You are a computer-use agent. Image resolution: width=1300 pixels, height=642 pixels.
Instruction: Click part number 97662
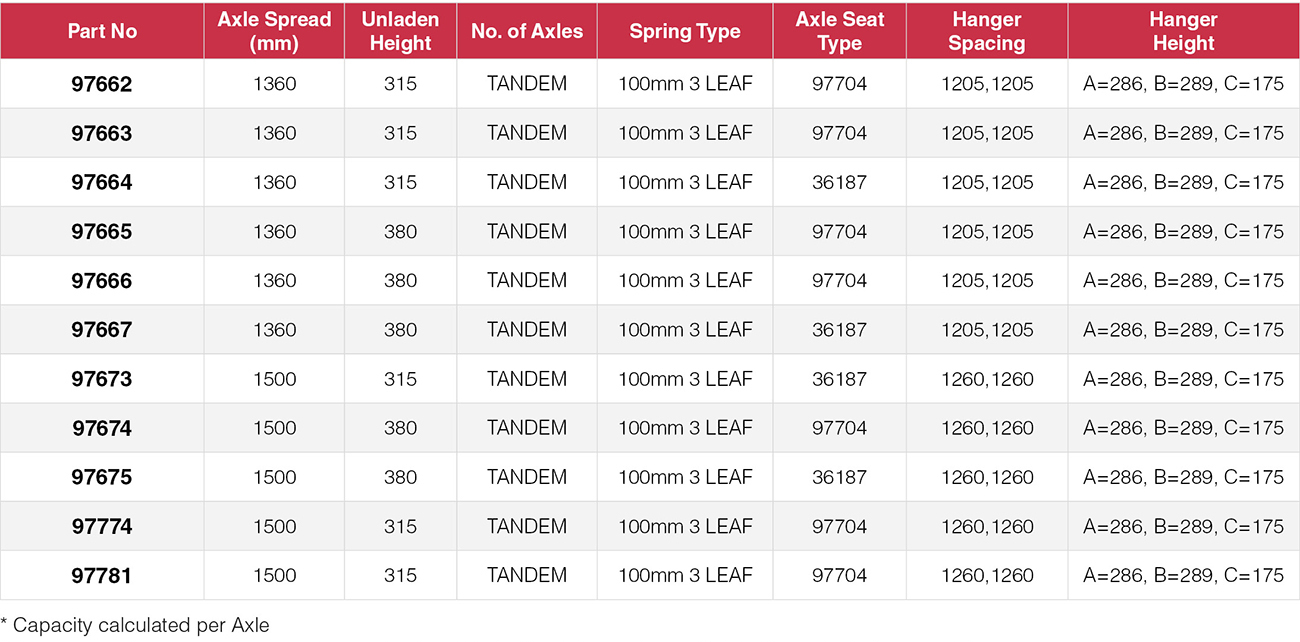[x=102, y=85]
